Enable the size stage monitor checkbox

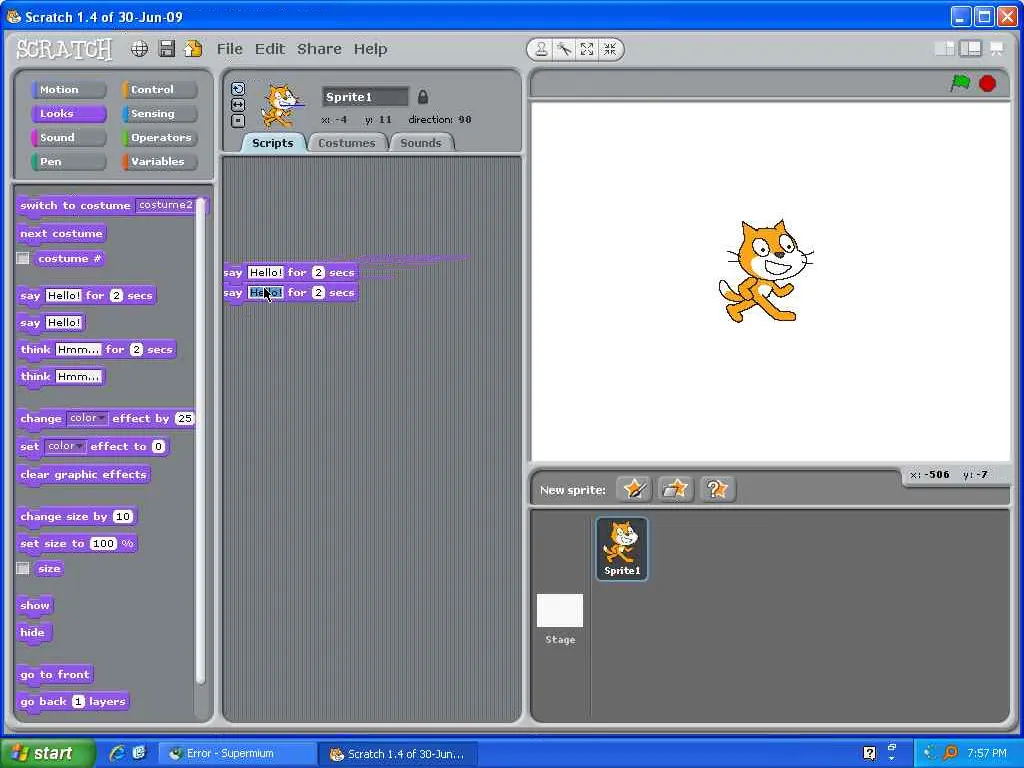23,568
